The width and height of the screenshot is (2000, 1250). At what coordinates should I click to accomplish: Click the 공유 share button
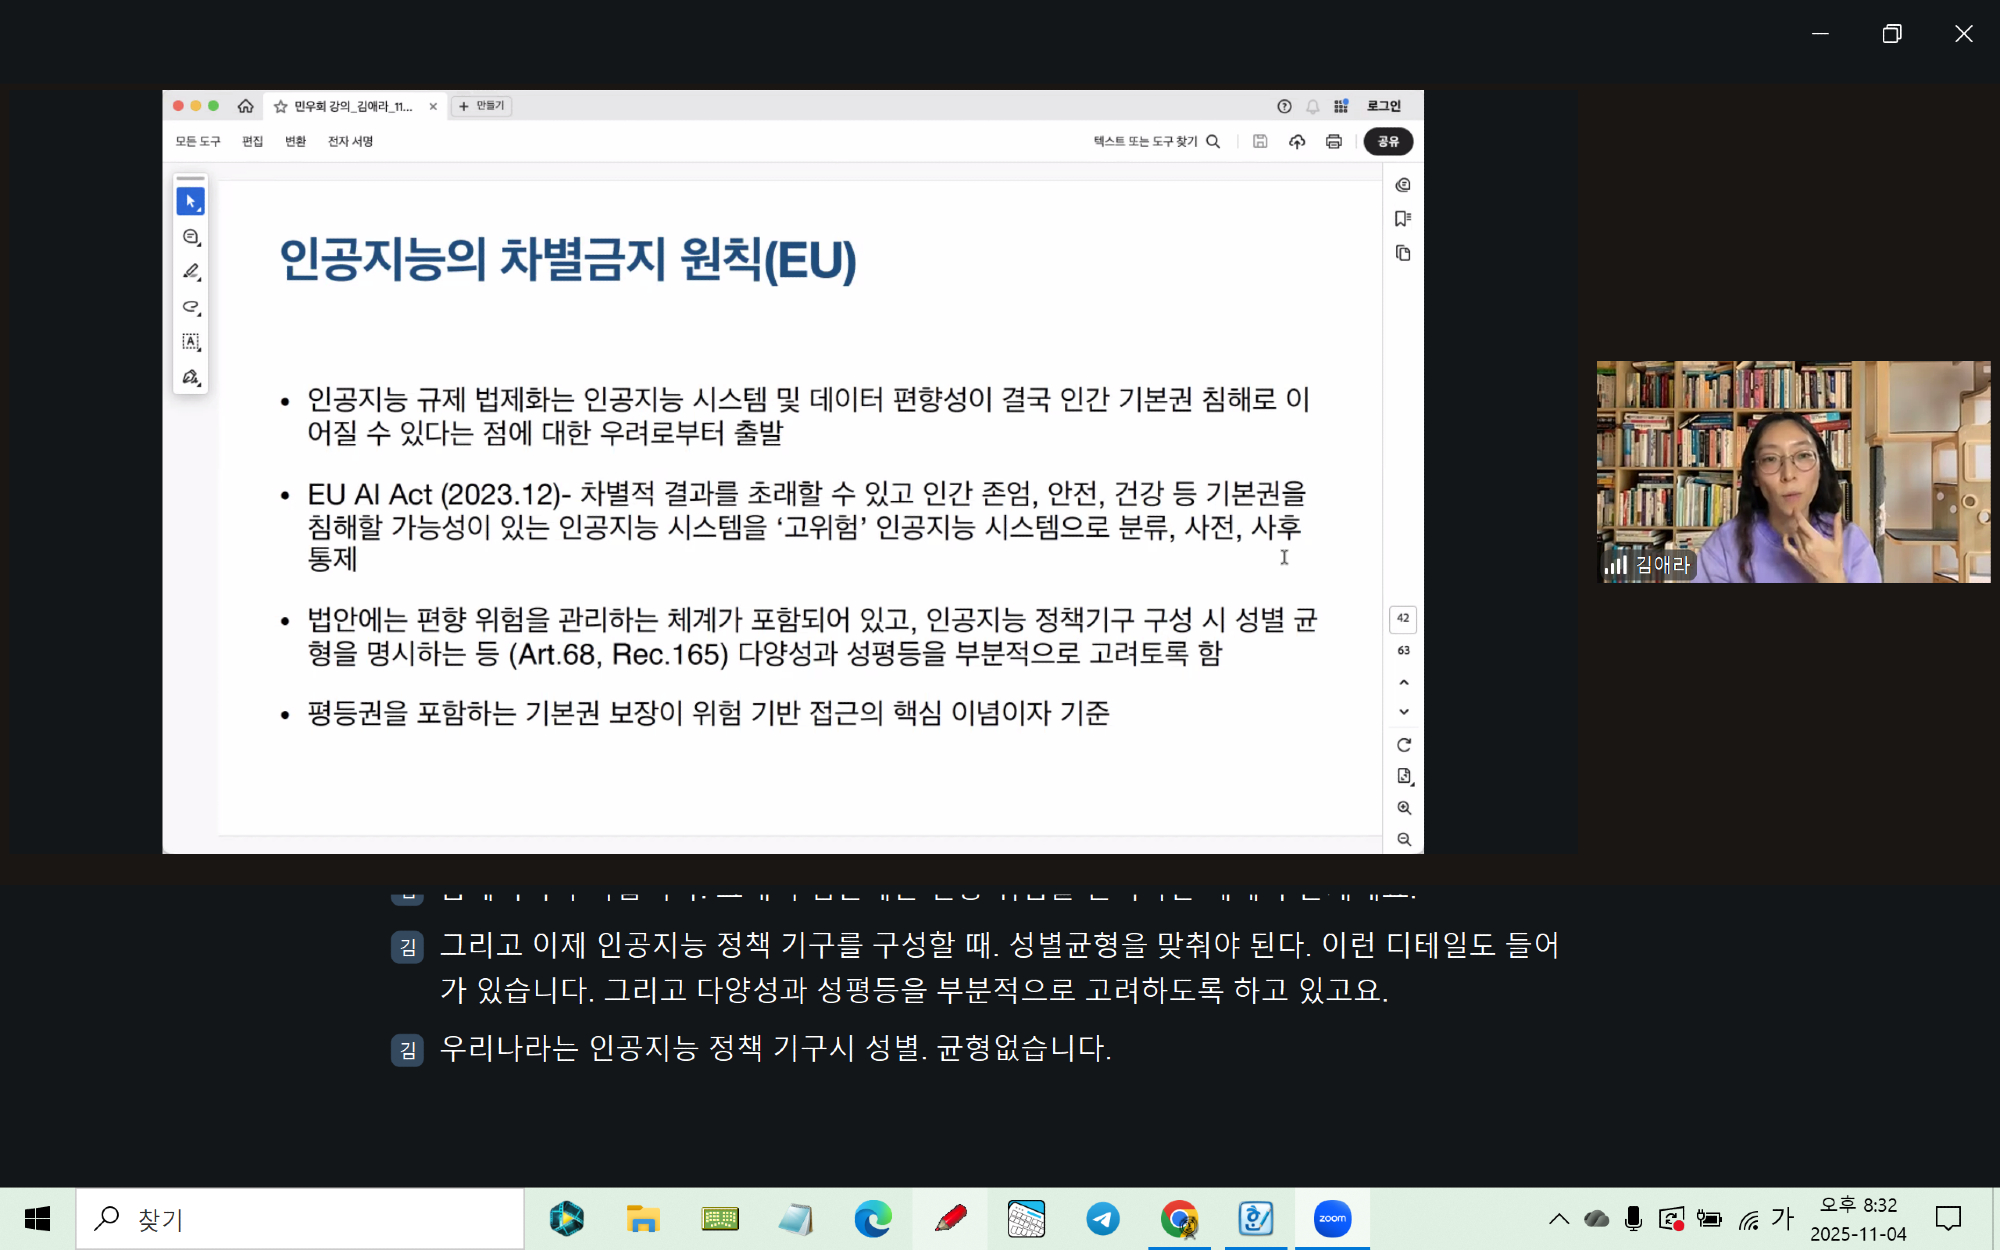coord(1388,142)
